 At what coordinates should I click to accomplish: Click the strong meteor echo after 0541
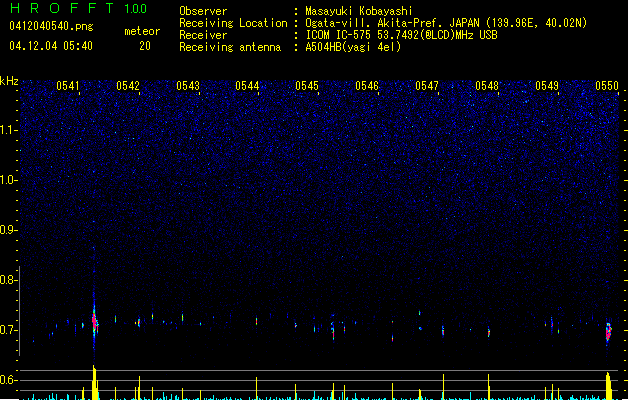[x=95, y=321]
